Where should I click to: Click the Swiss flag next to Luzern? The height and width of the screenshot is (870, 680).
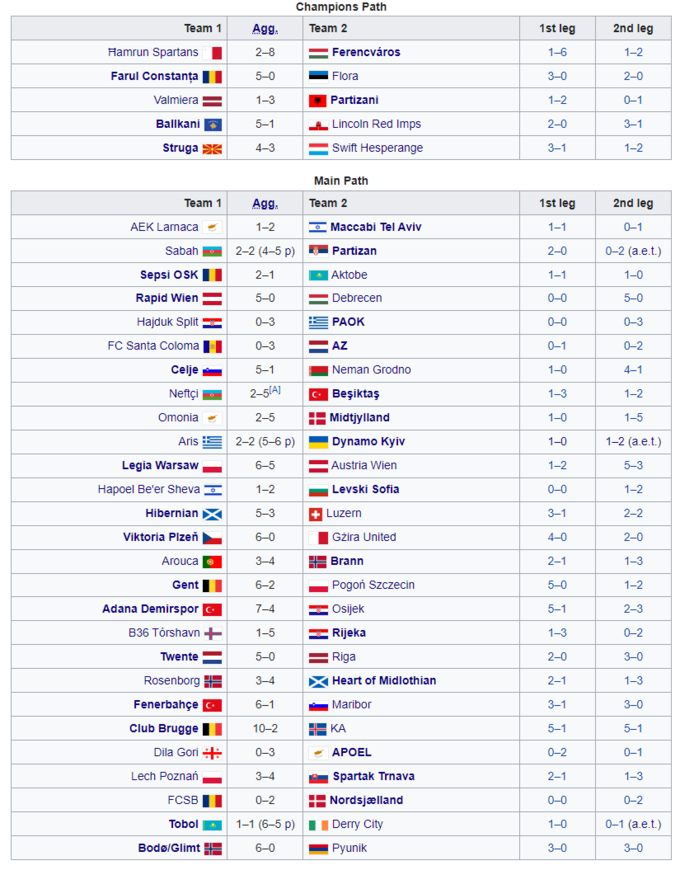coord(316,514)
